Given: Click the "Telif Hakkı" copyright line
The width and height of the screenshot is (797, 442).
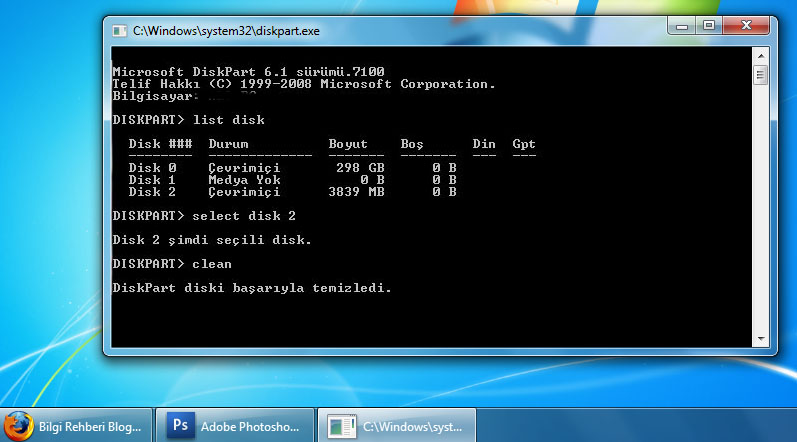Looking at the screenshot, I should click(x=303, y=84).
